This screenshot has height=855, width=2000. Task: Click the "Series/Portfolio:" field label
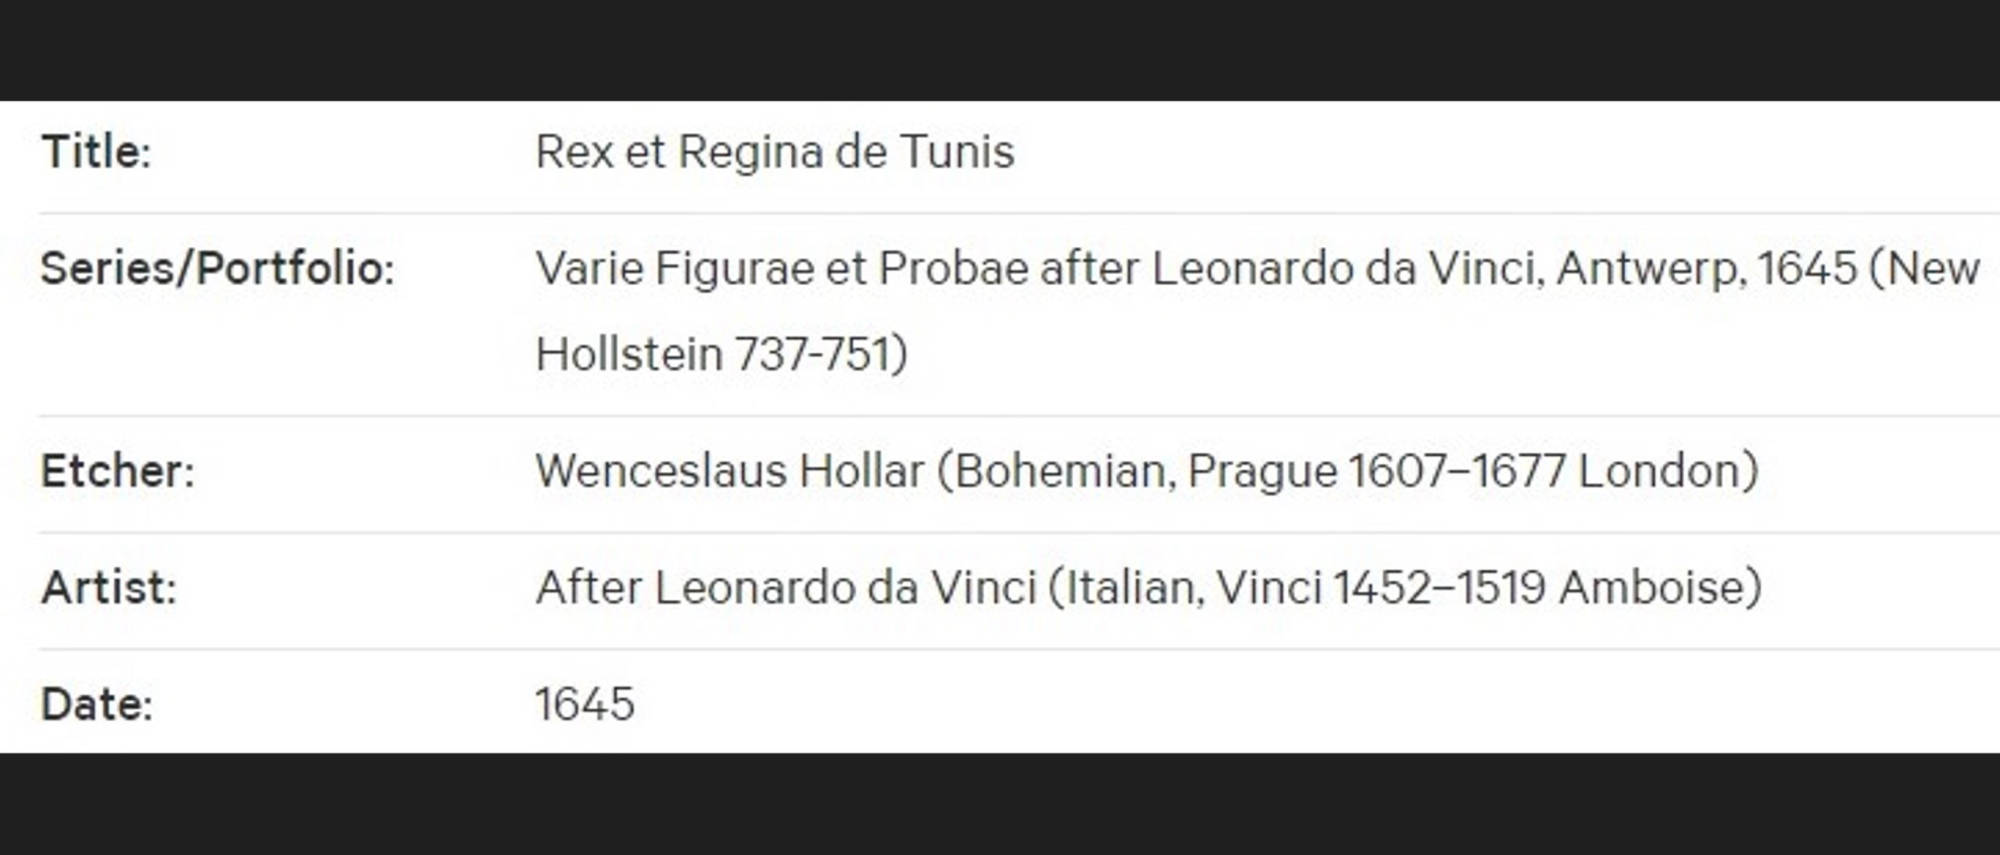point(218,269)
